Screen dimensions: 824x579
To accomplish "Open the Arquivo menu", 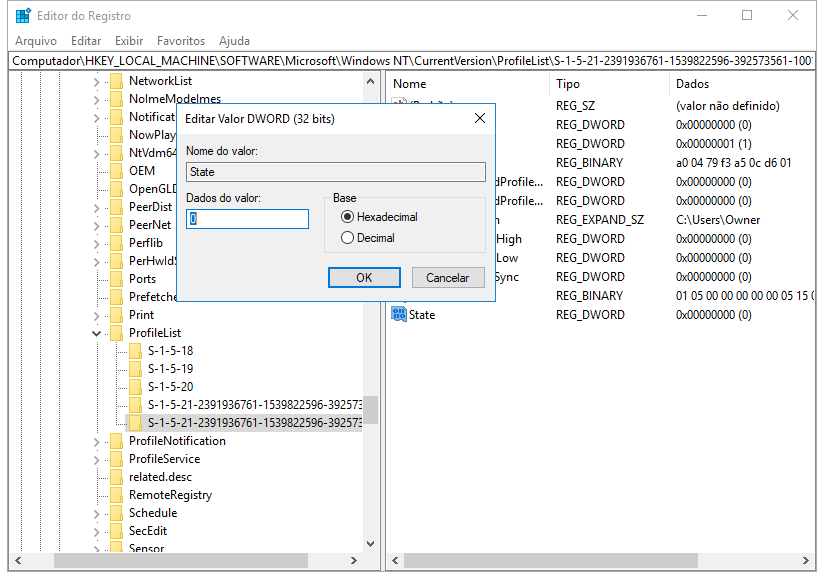I will (36, 41).
